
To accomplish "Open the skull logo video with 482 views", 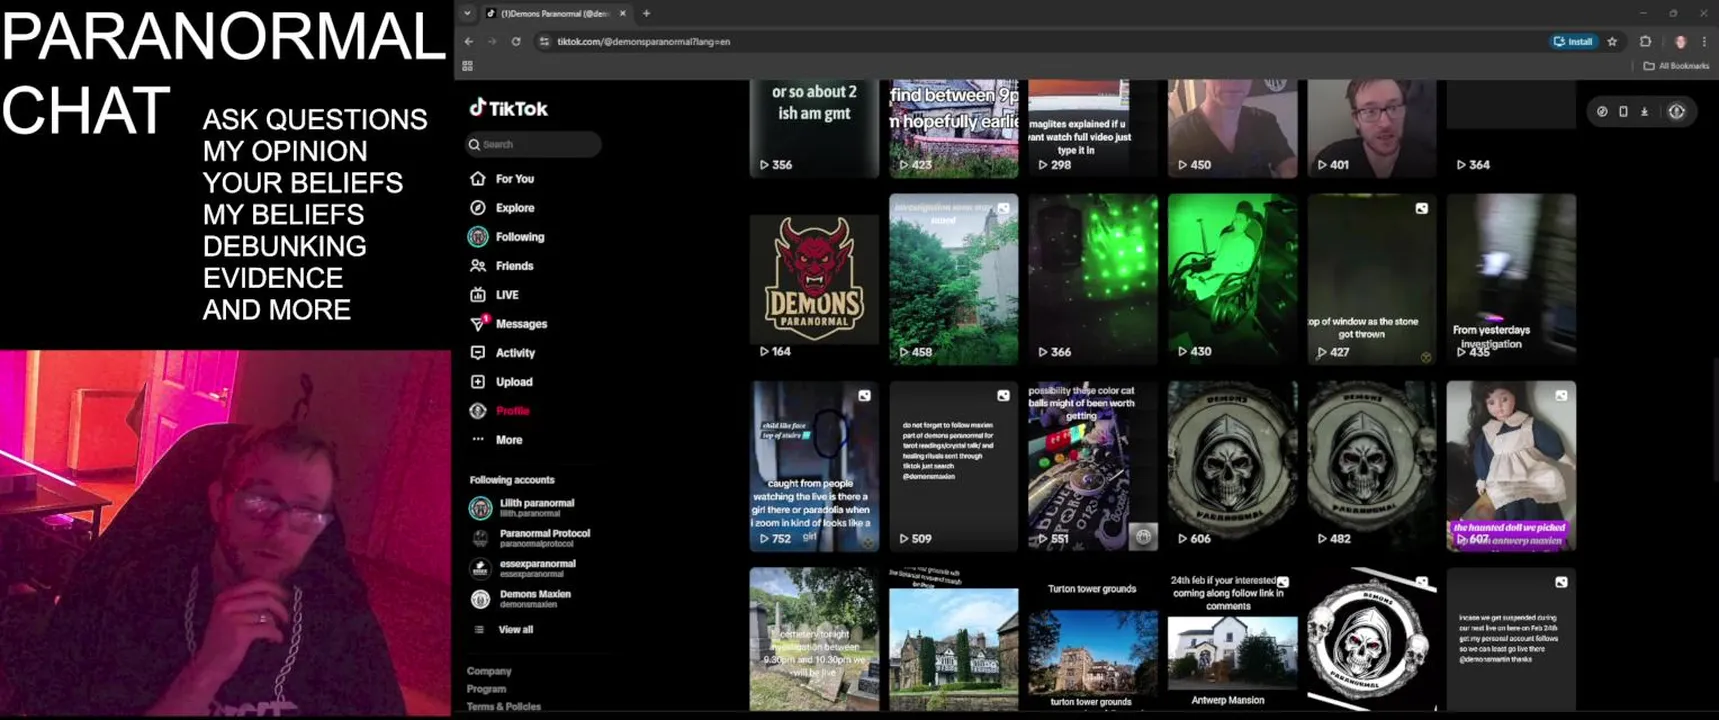I will tap(1372, 466).
